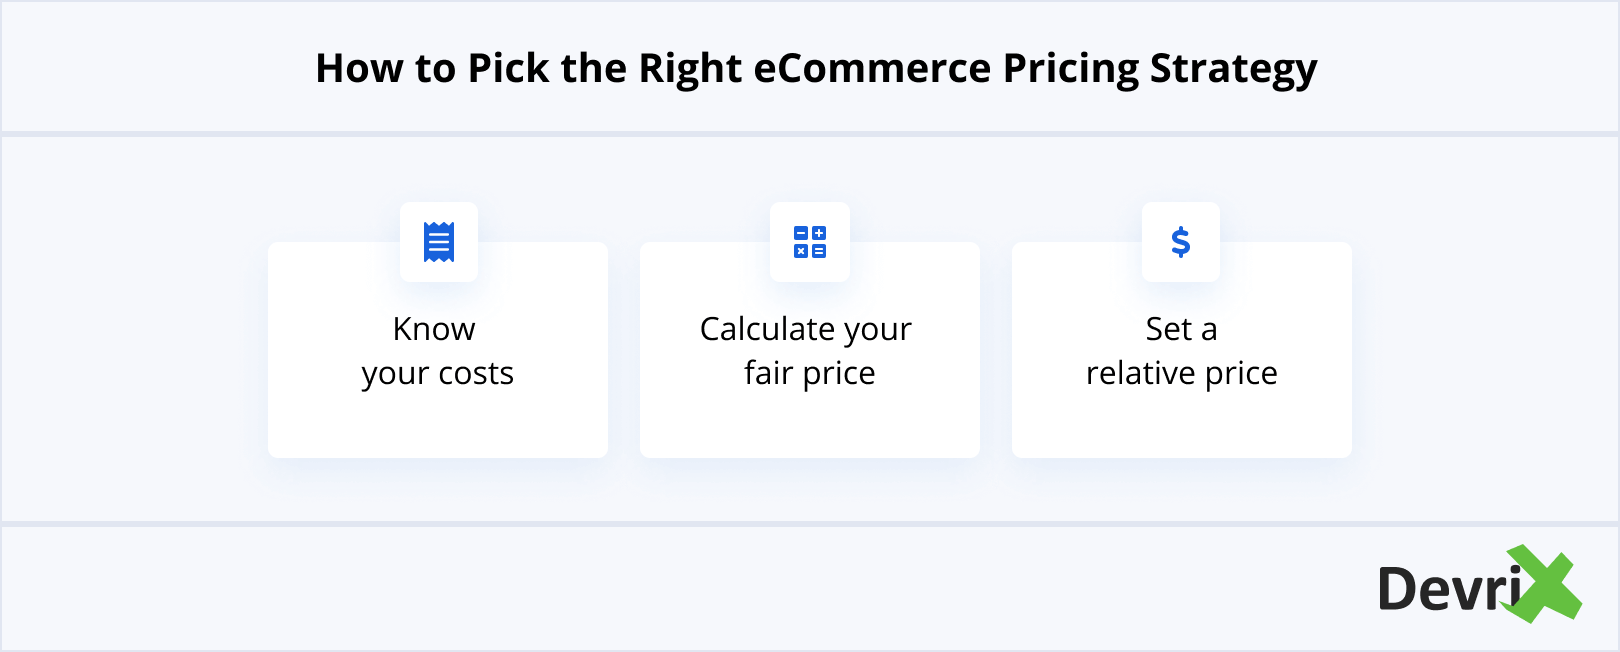Click the word 'Calculate' on the middle card
1620x652 pixels.
(x=766, y=329)
